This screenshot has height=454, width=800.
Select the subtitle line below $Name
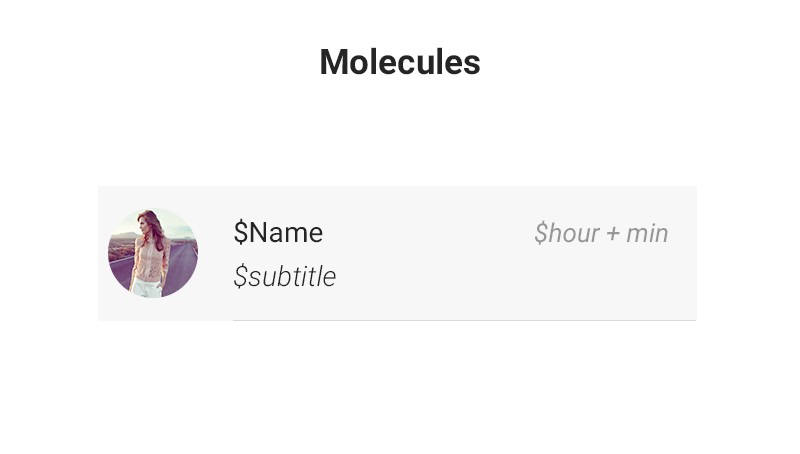pos(284,277)
